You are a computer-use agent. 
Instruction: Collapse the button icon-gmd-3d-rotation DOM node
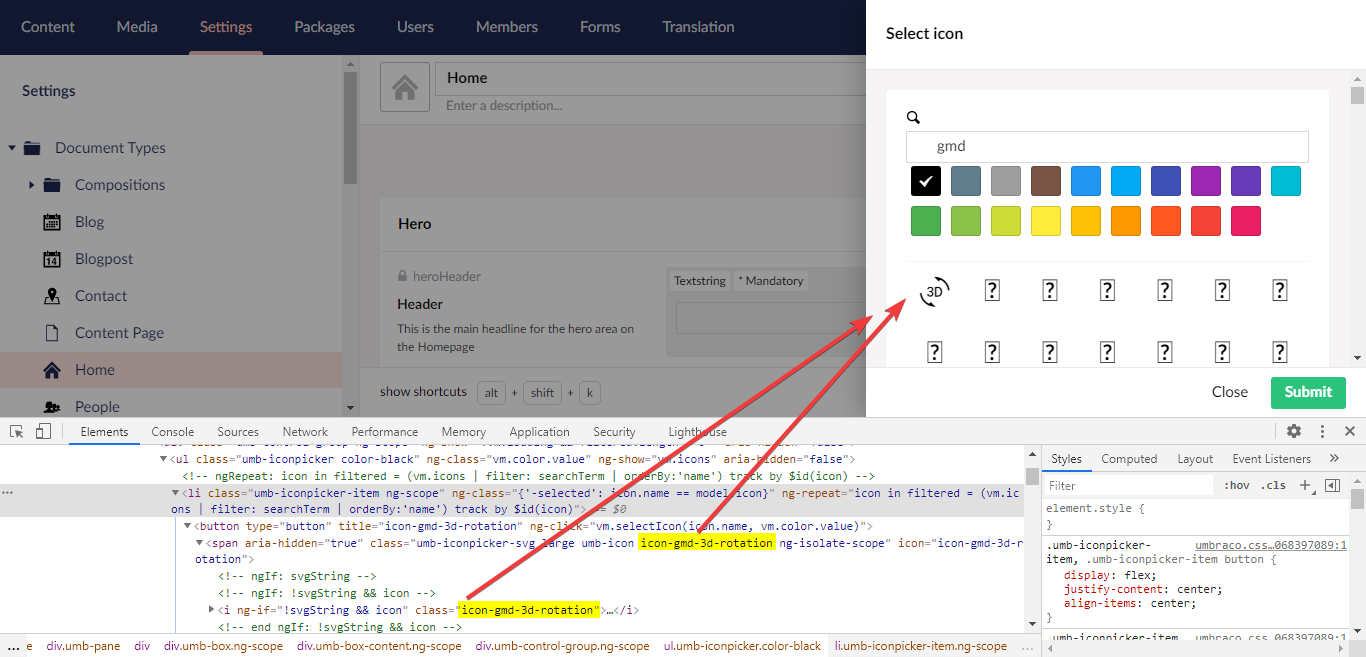187,526
